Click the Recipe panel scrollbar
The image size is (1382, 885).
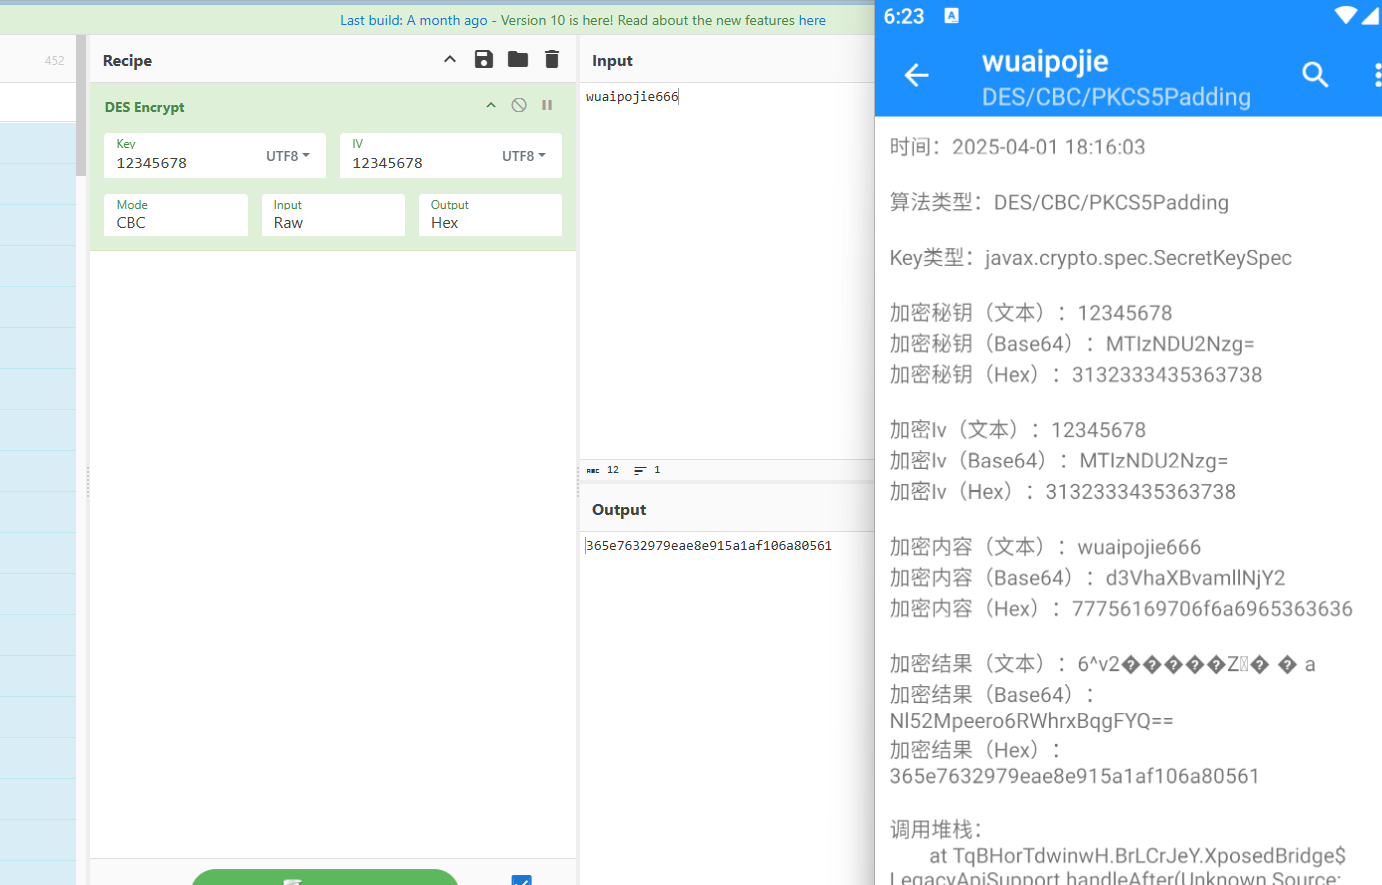(81, 105)
